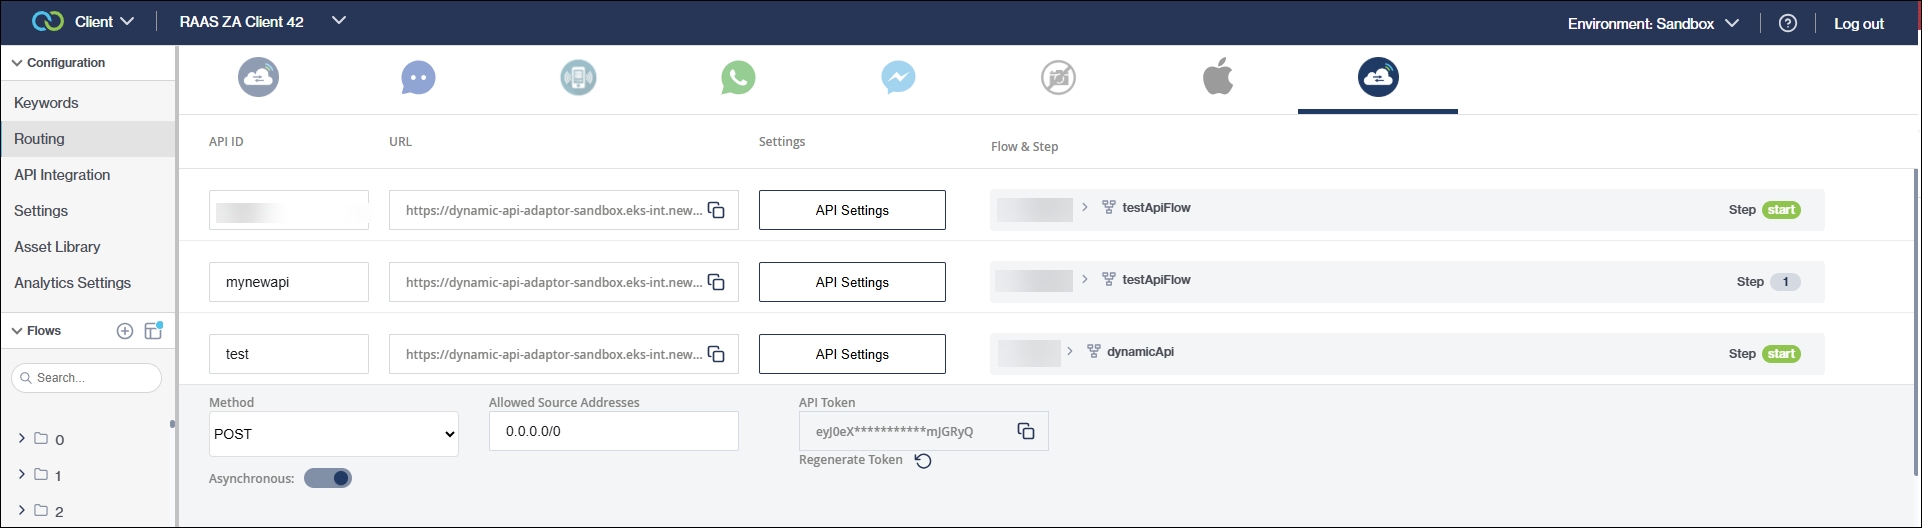Screen dimensions: 1922x528
Task: Open API Settings for the test API
Action: tap(851, 354)
